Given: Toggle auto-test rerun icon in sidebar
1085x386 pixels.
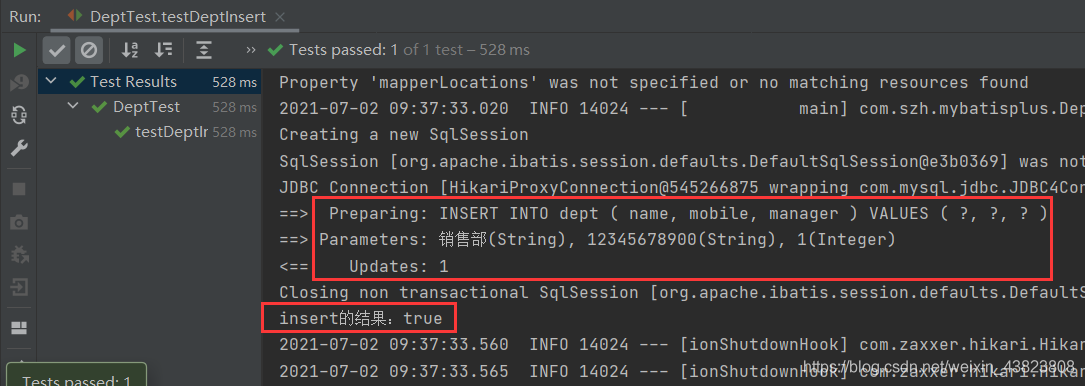Looking at the screenshot, I should pos(19,115).
